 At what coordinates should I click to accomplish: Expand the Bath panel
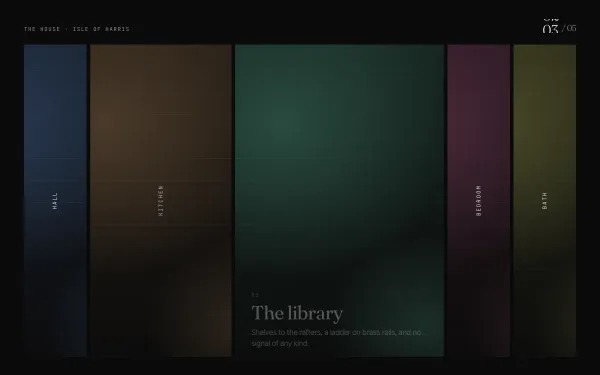pyautogui.click(x=545, y=201)
